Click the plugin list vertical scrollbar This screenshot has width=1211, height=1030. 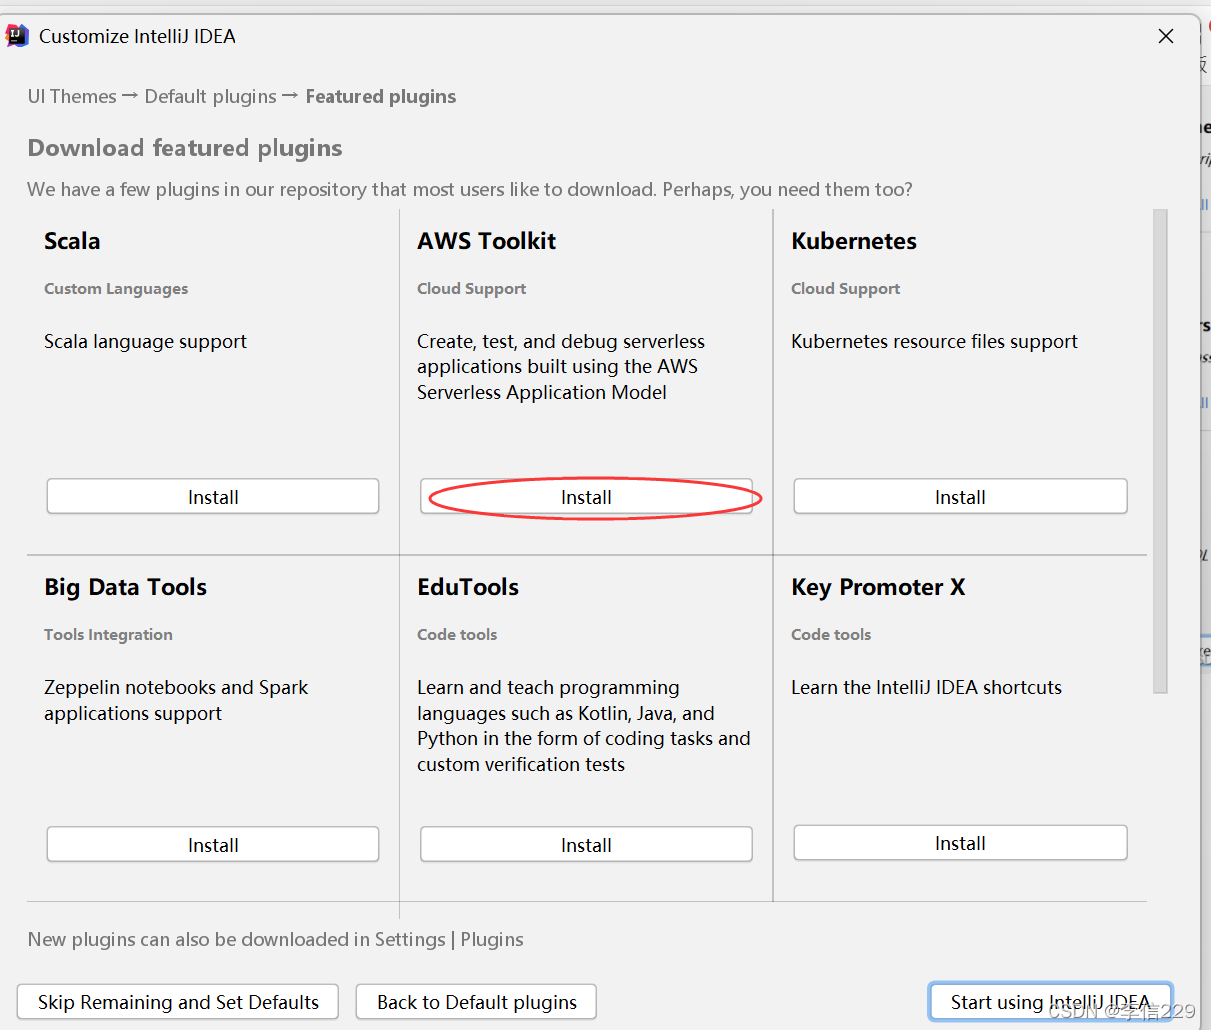click(1160, 450)
